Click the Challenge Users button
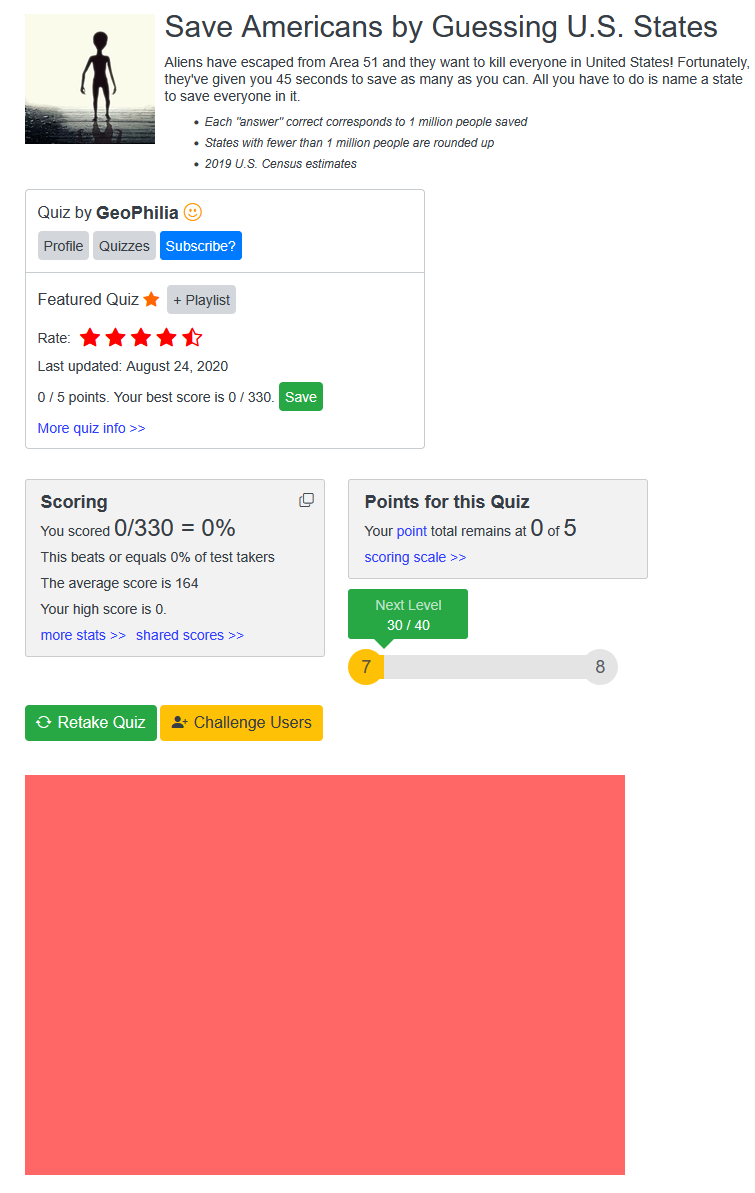The image size is (755, 1193). click(241, 723)
